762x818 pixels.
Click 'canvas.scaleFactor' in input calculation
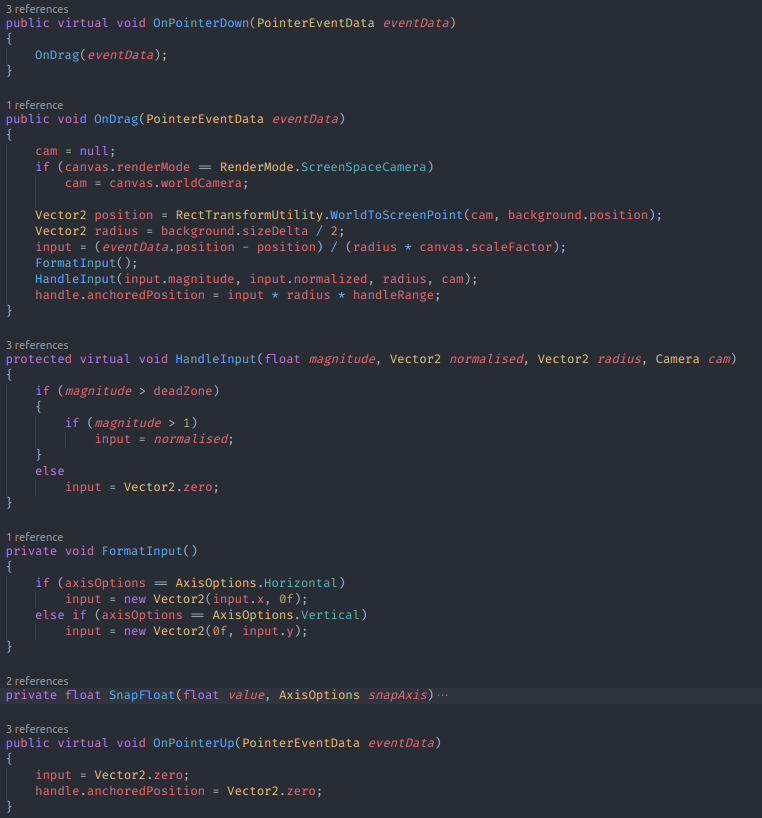tap(486, 247)
